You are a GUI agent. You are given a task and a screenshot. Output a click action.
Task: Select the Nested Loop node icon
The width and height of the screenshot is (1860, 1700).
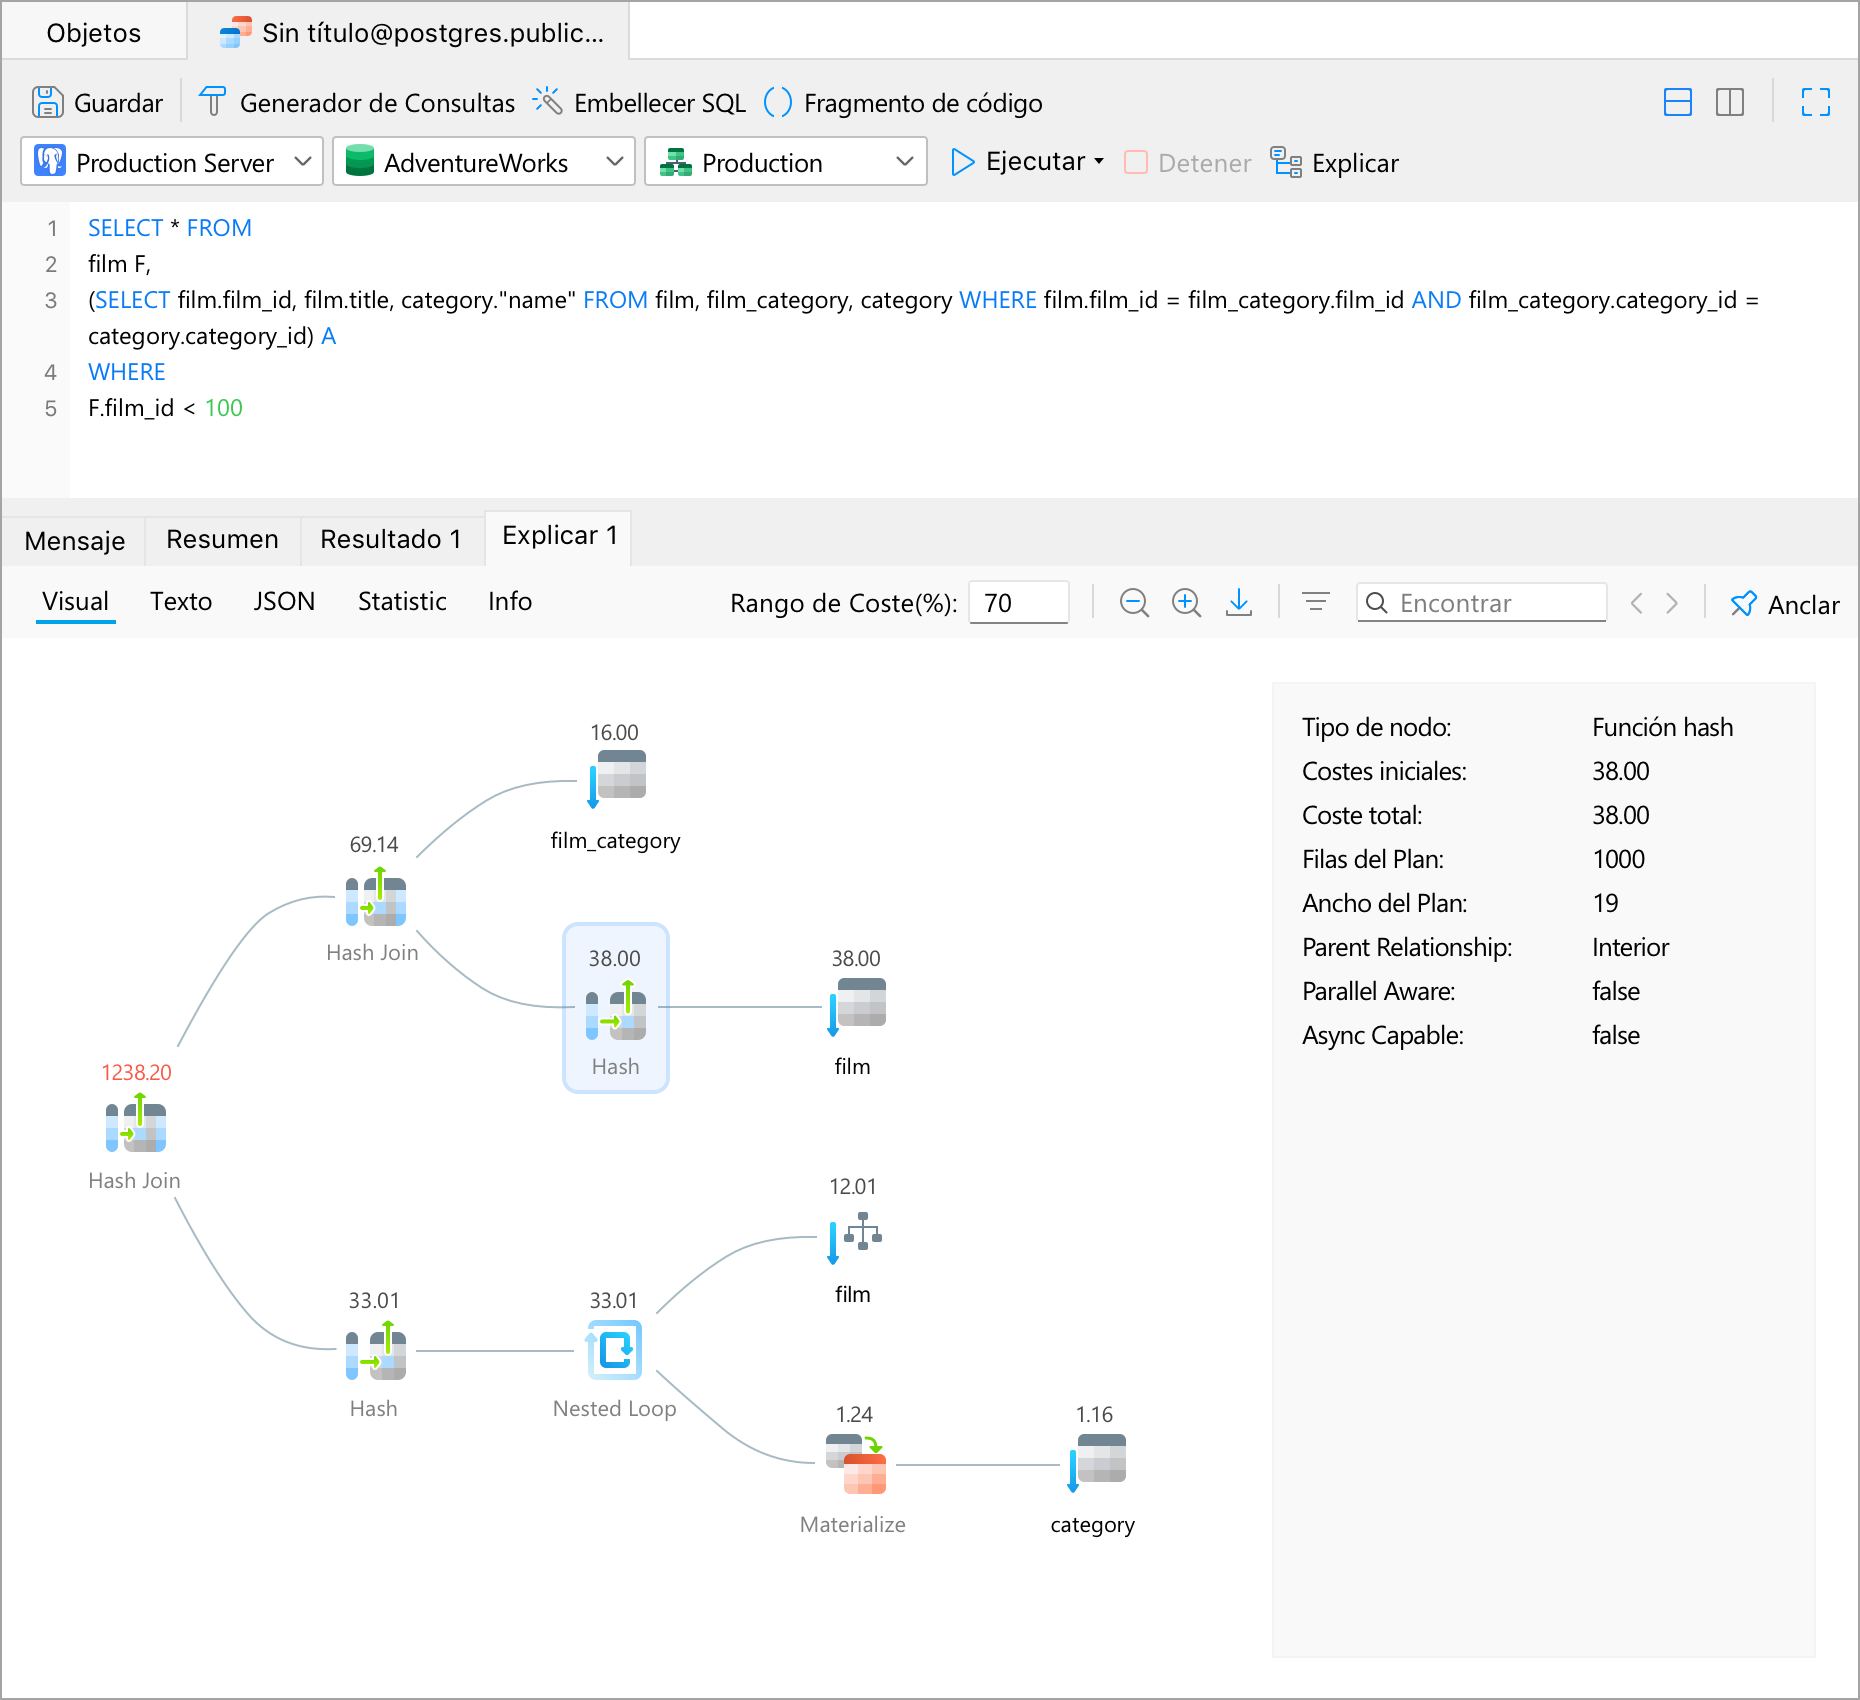coord(614,1350)
